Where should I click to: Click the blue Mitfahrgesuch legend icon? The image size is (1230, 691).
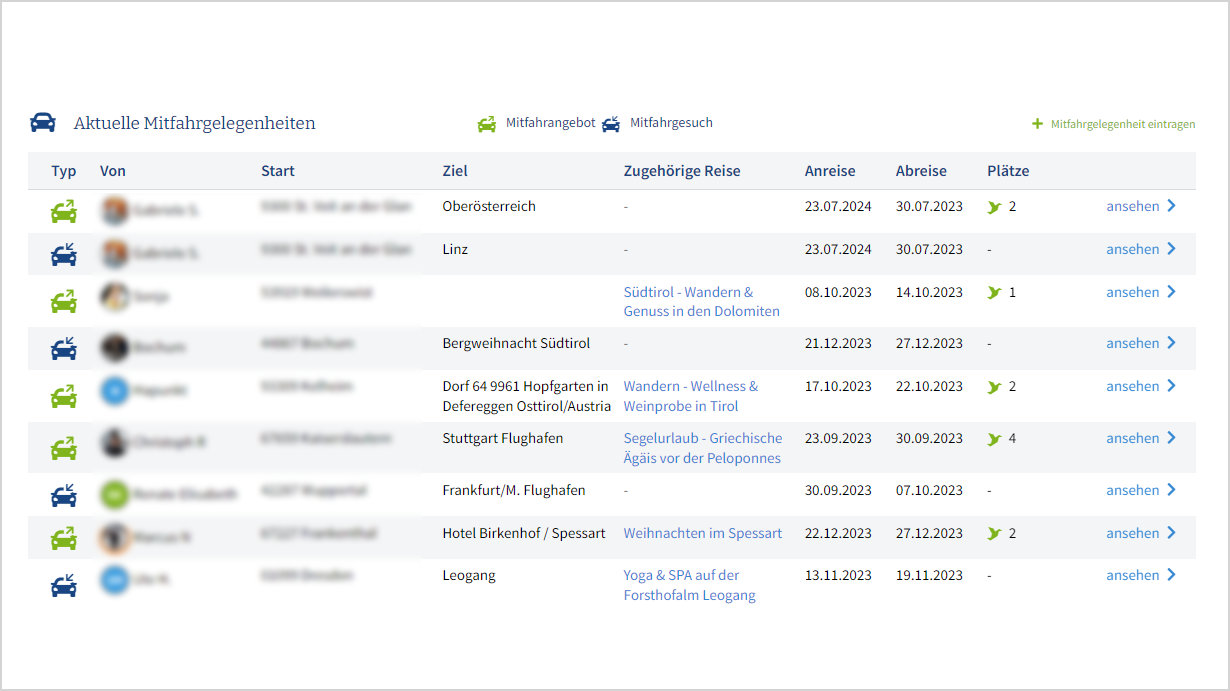tap(611, 124)
